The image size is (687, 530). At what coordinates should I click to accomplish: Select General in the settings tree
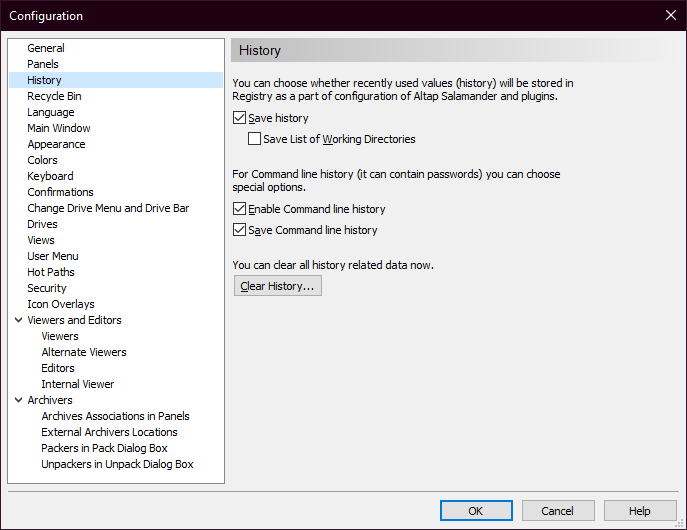[46, 48]
